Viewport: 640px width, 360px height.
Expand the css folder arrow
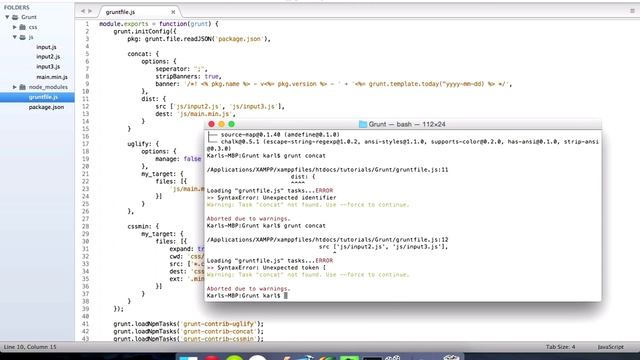pos(15,27)
